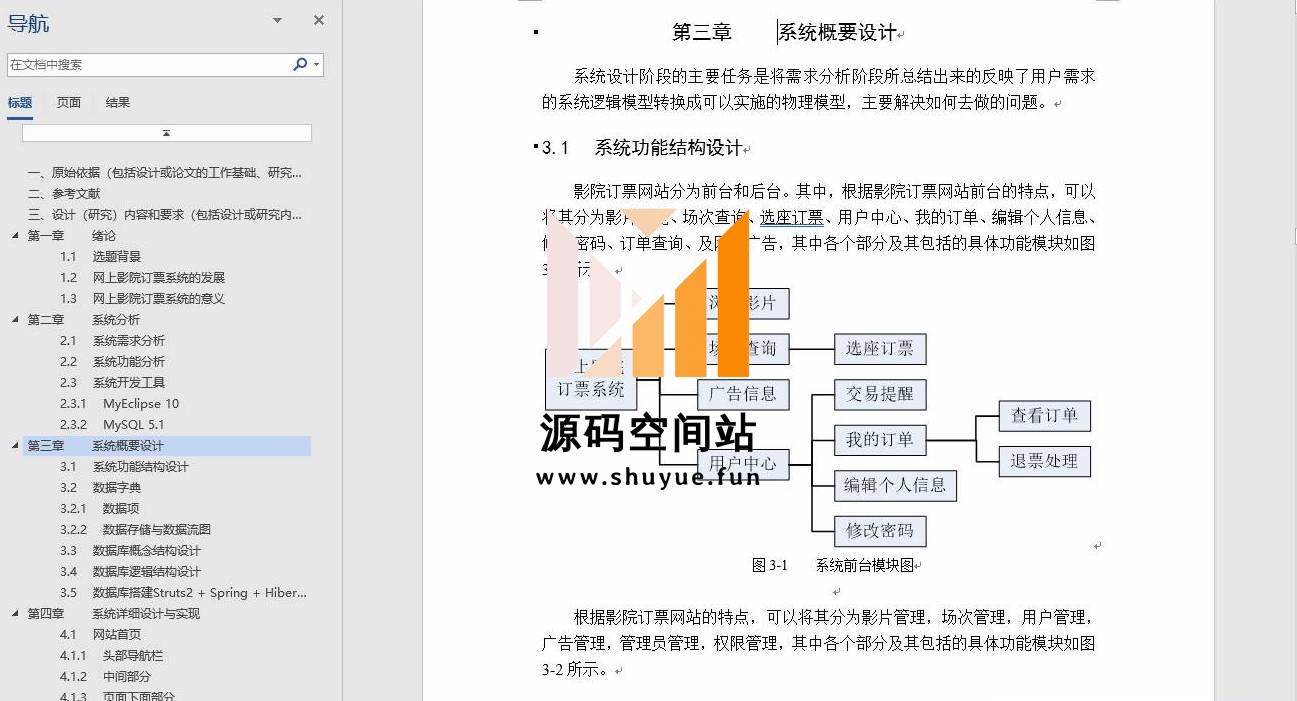Go to heading 3.3 数据库概念结构设计
The width and height of the screenshot is (1297, 701).
tap(130, 551)
